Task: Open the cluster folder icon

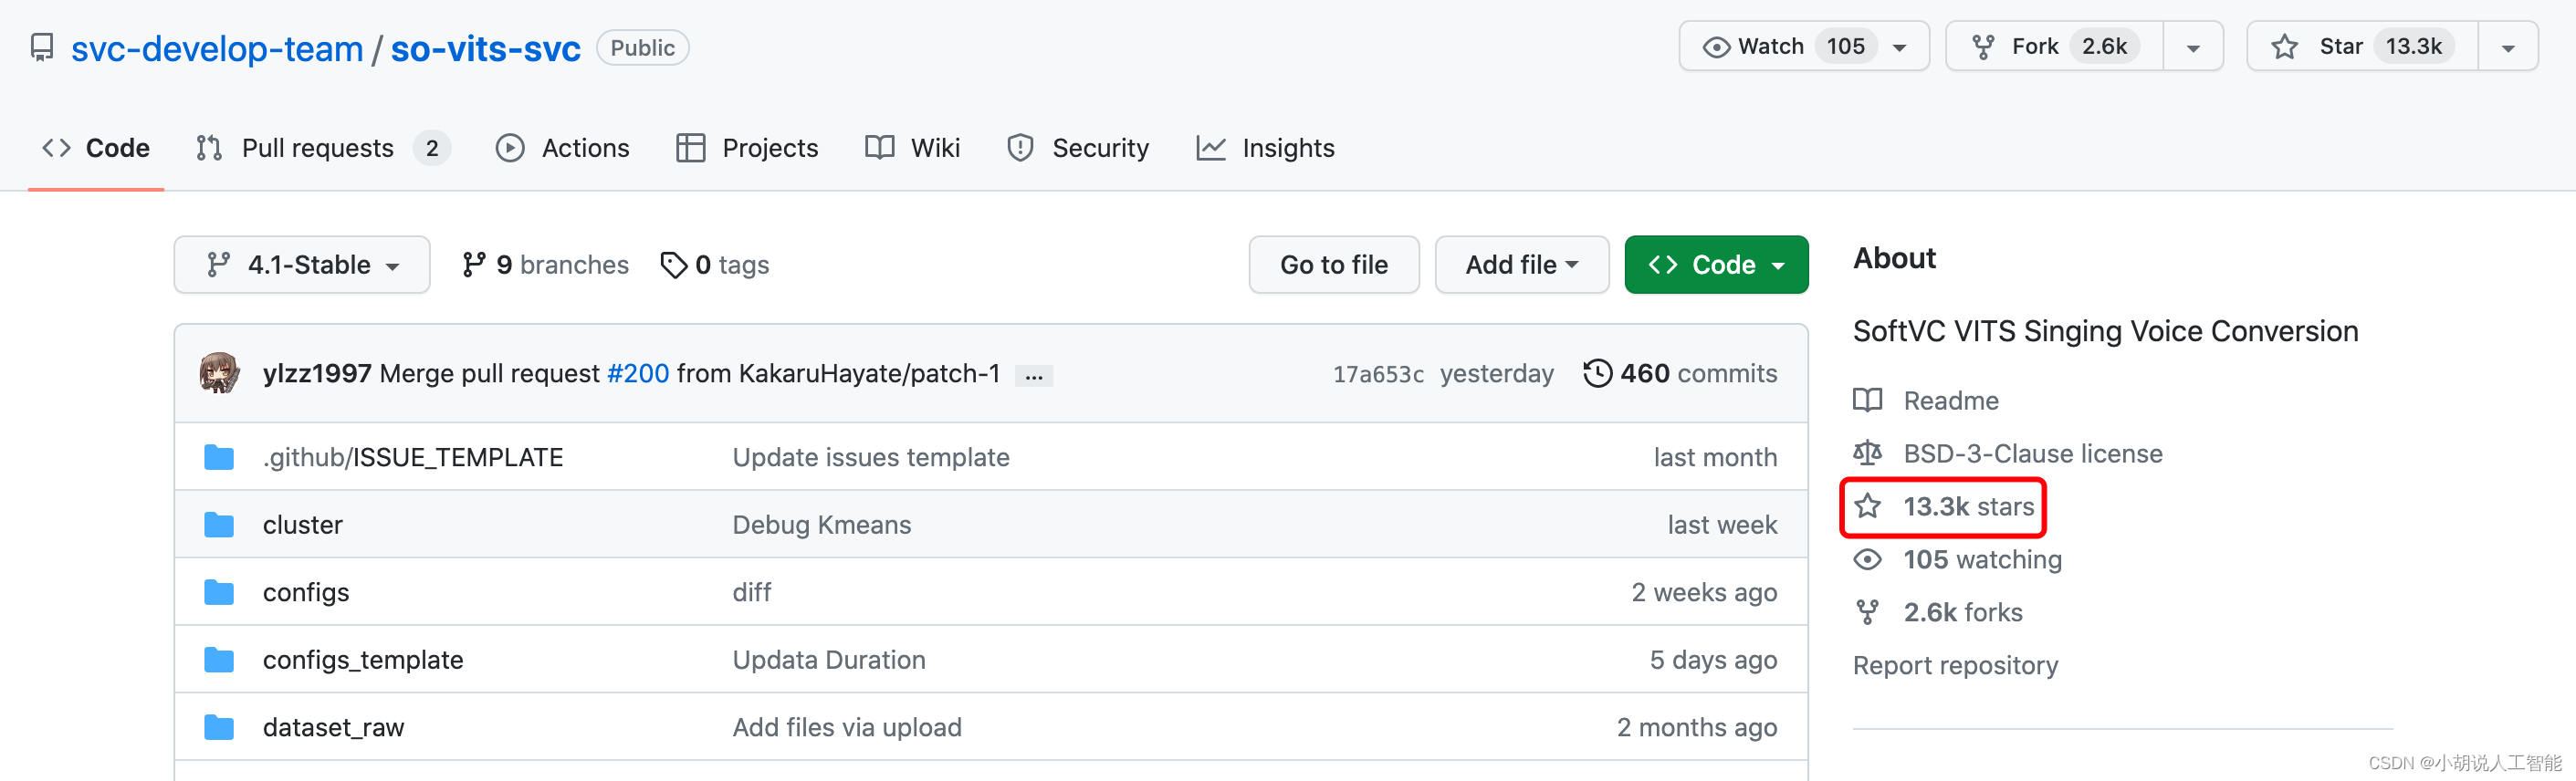Action: click(219, 525)
